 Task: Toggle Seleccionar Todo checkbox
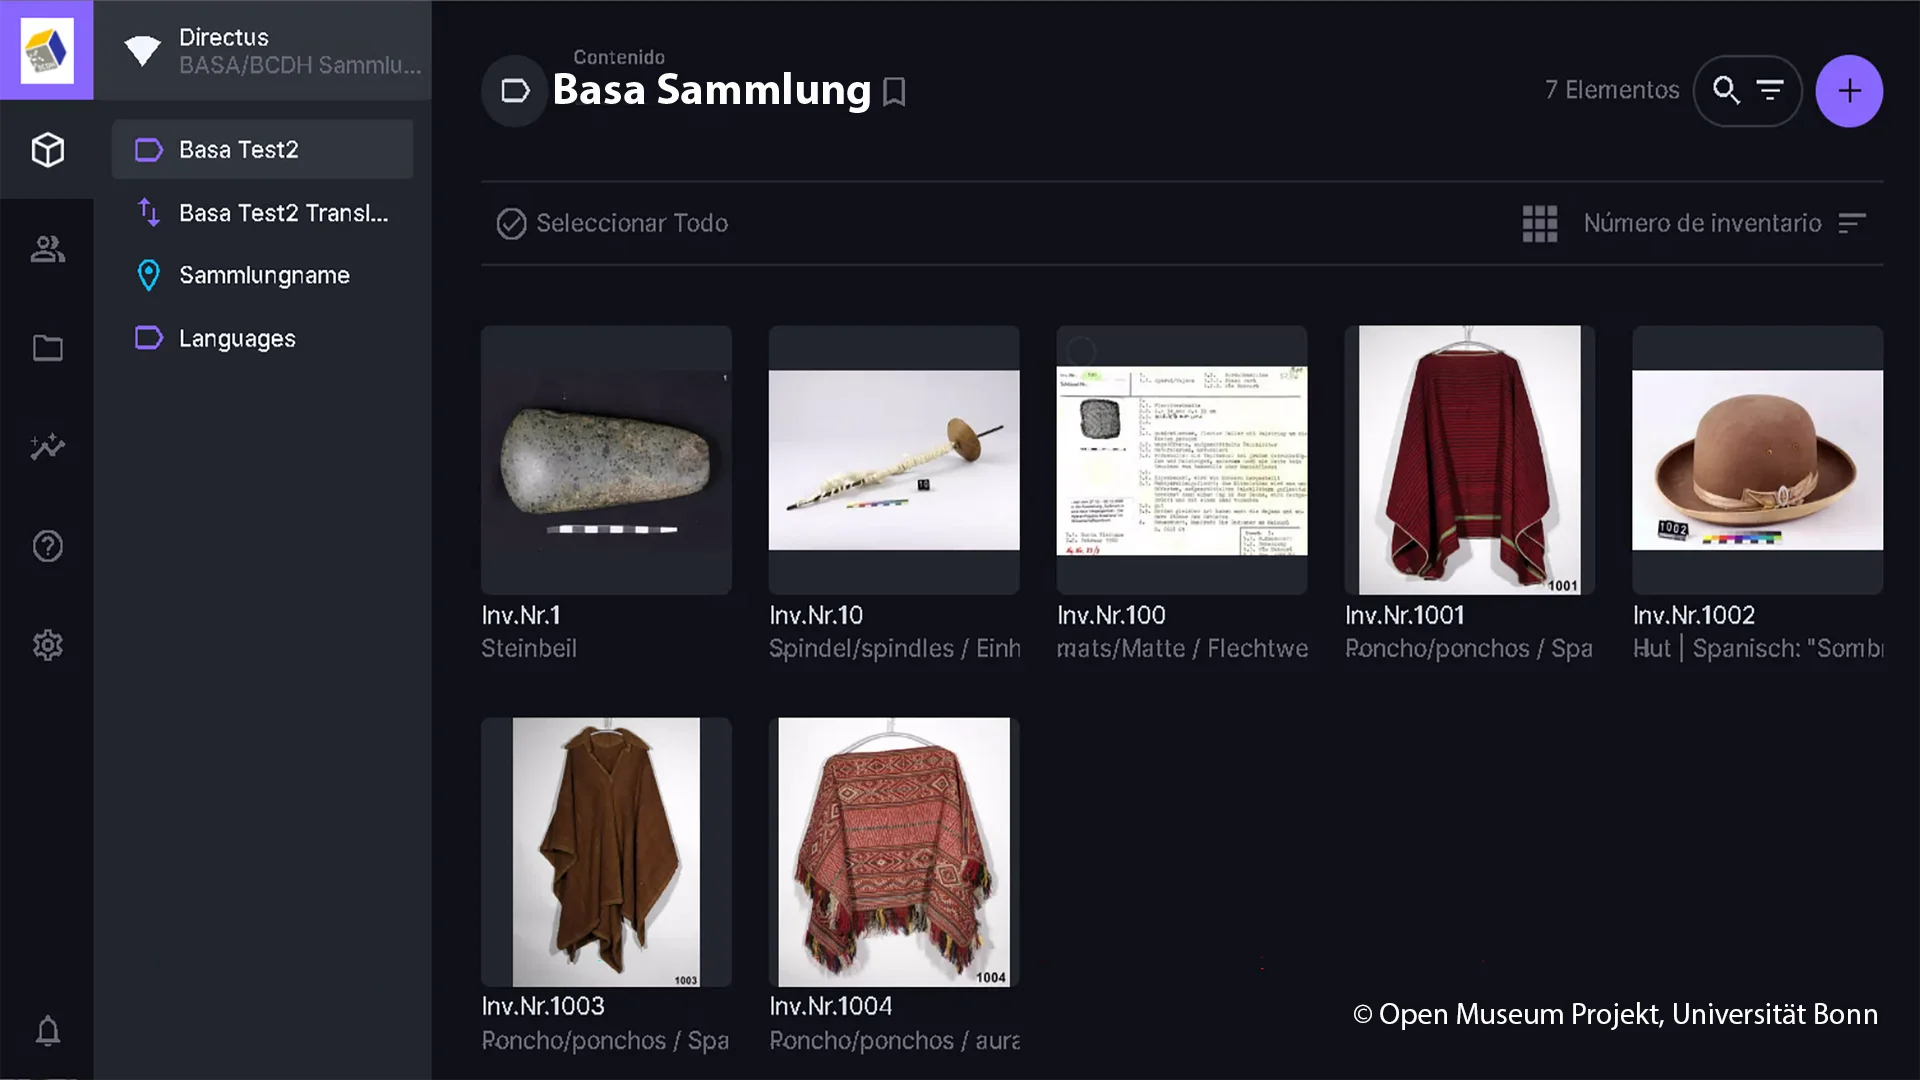[x=511, y=223]
